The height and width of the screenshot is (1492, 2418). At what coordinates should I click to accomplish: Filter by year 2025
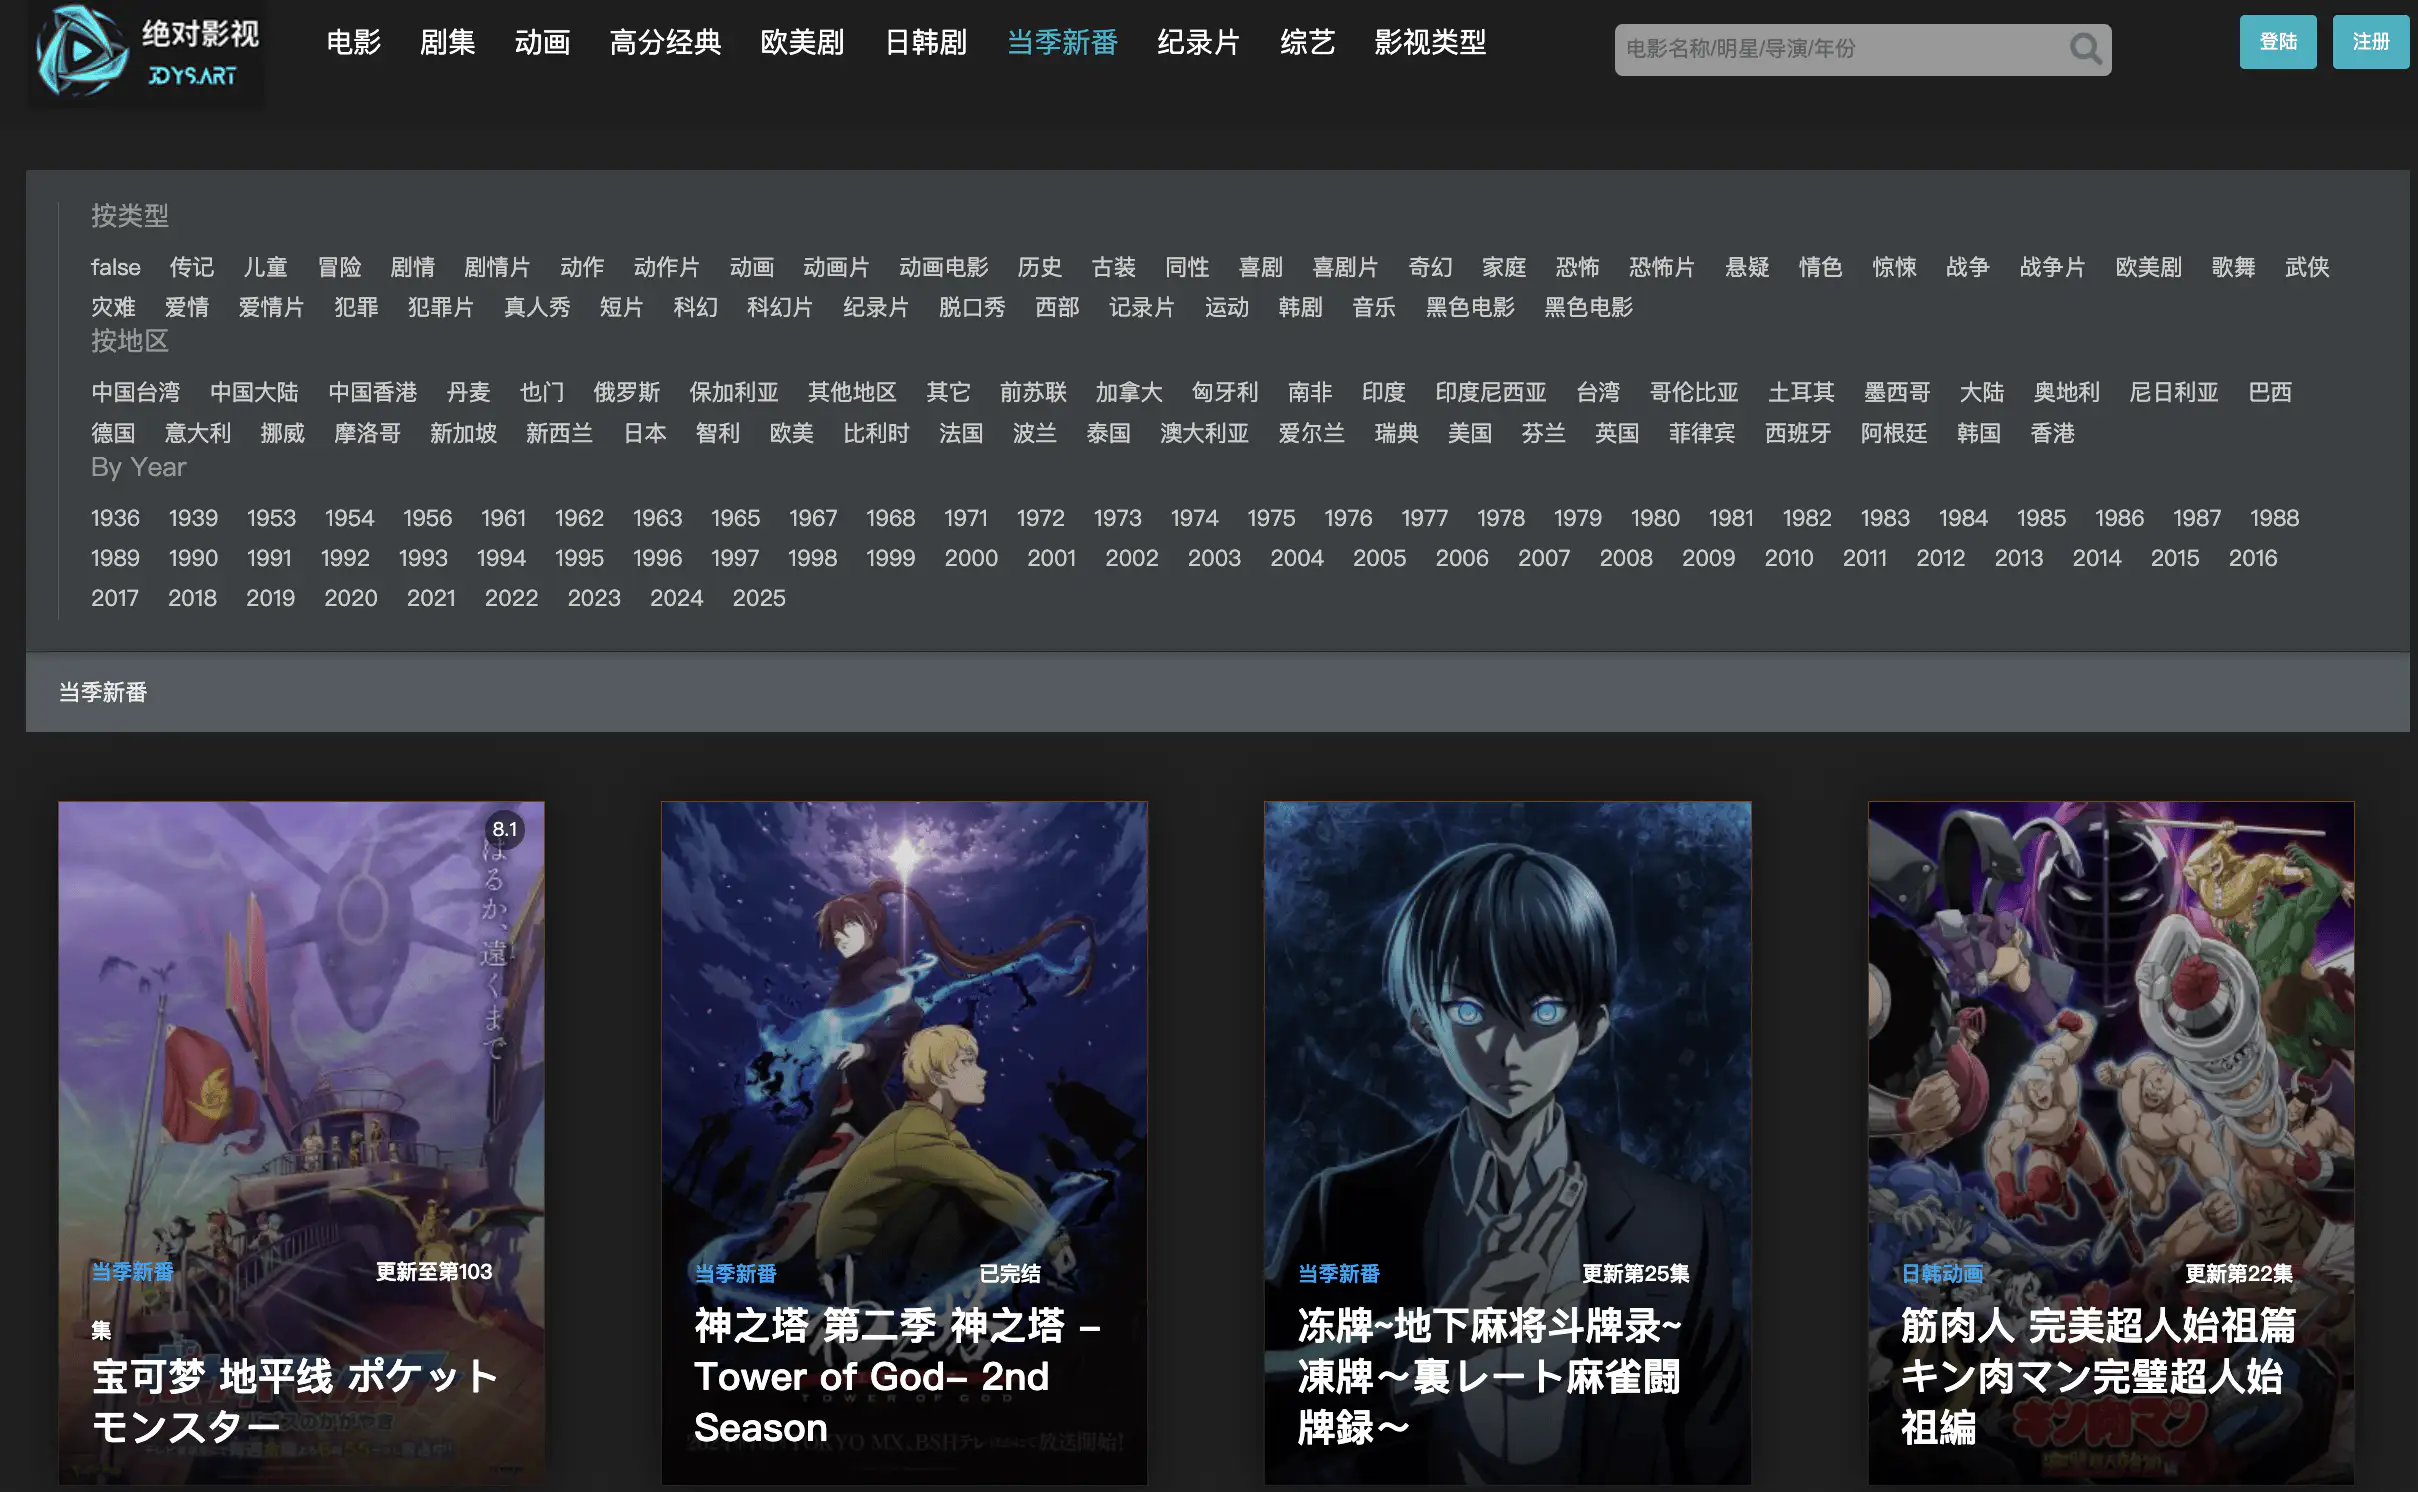(758, 598)
